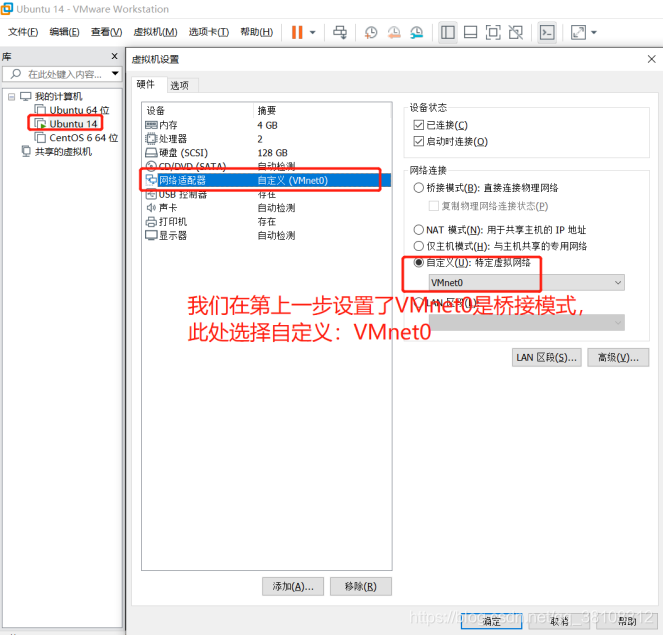Image resolution: width=663 pixels, height=636 pixels.
Task: Open the 虚拟机(M) menu
Action: pyautogui.click(x=155, y=32)
